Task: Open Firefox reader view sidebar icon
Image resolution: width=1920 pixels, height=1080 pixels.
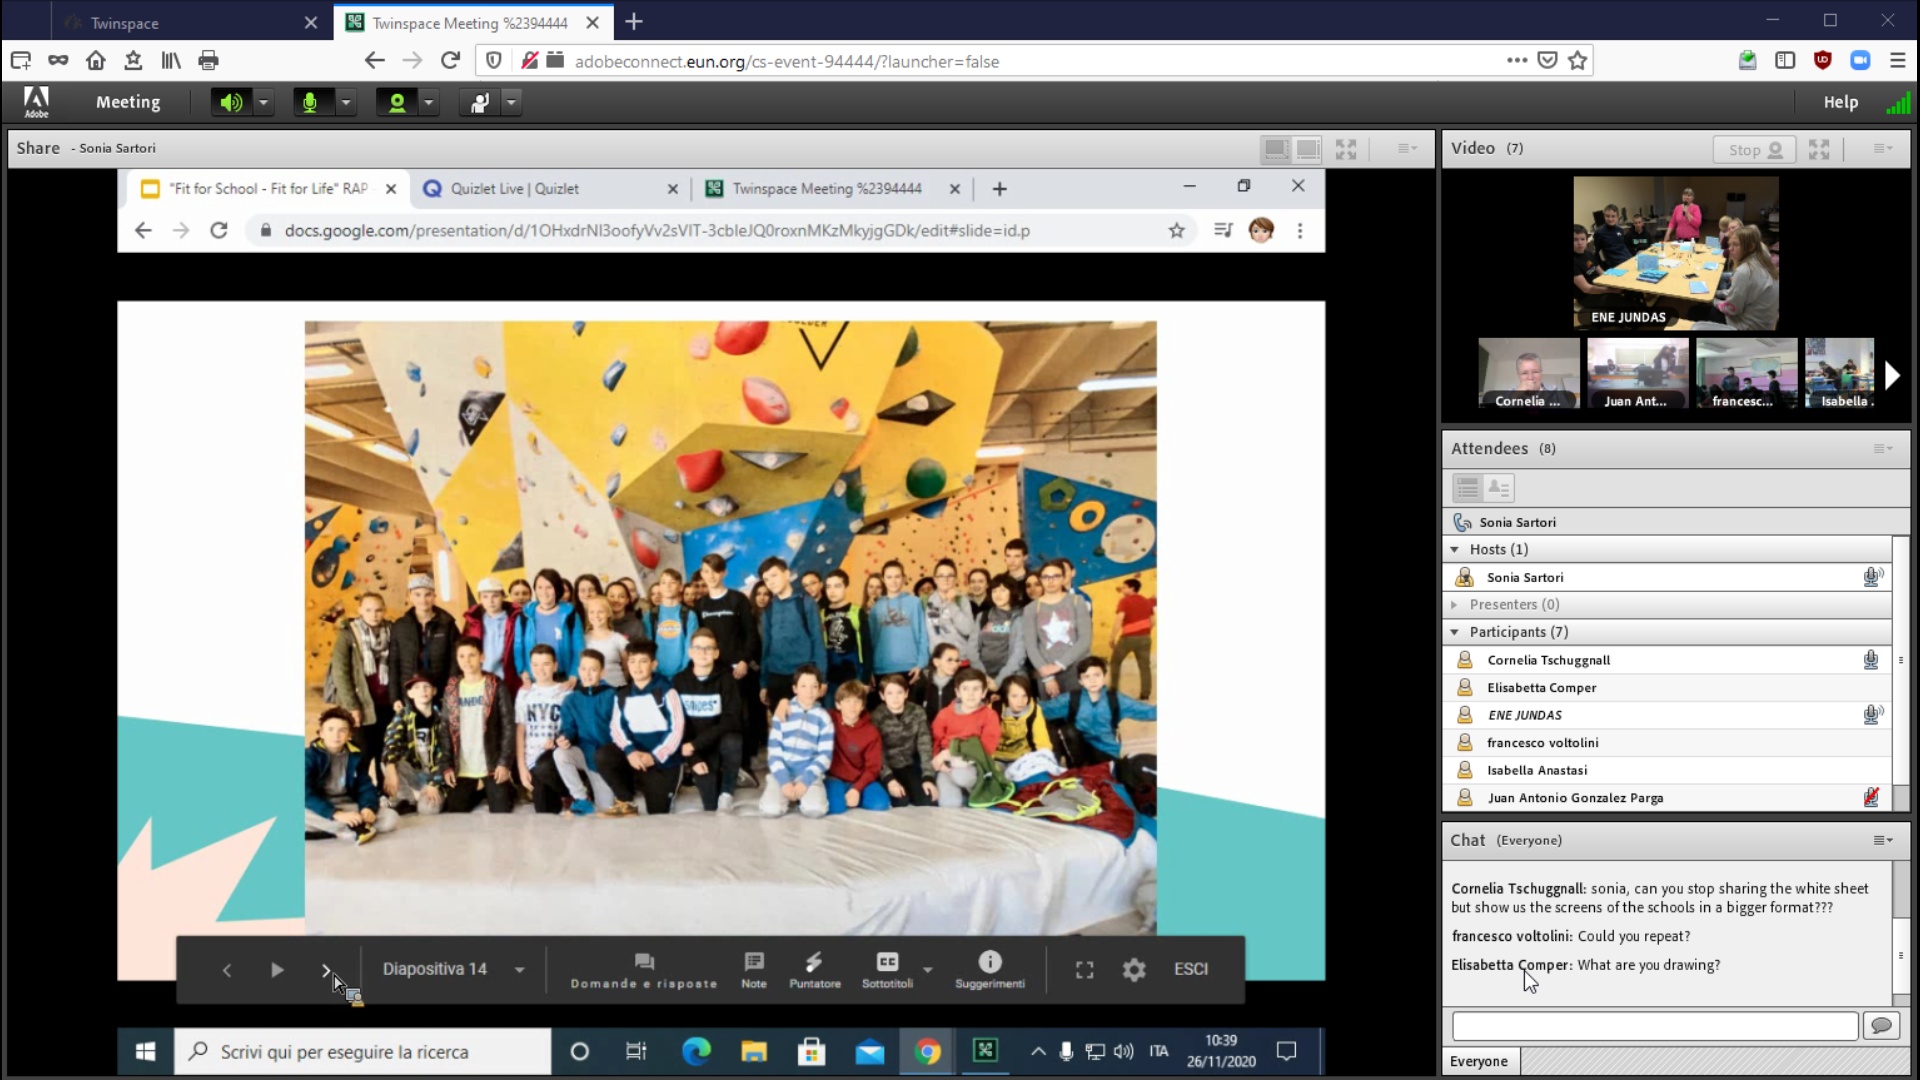Action: (x=1785, y=61)
